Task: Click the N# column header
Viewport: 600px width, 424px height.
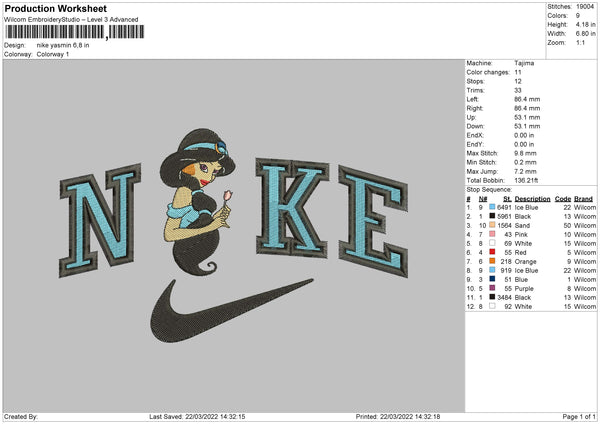Action: (x=483, y=199)
